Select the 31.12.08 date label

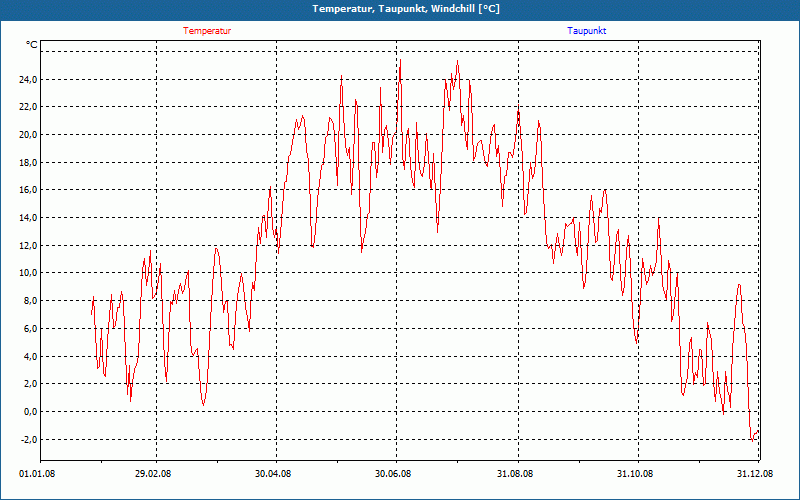click(755, 474)
